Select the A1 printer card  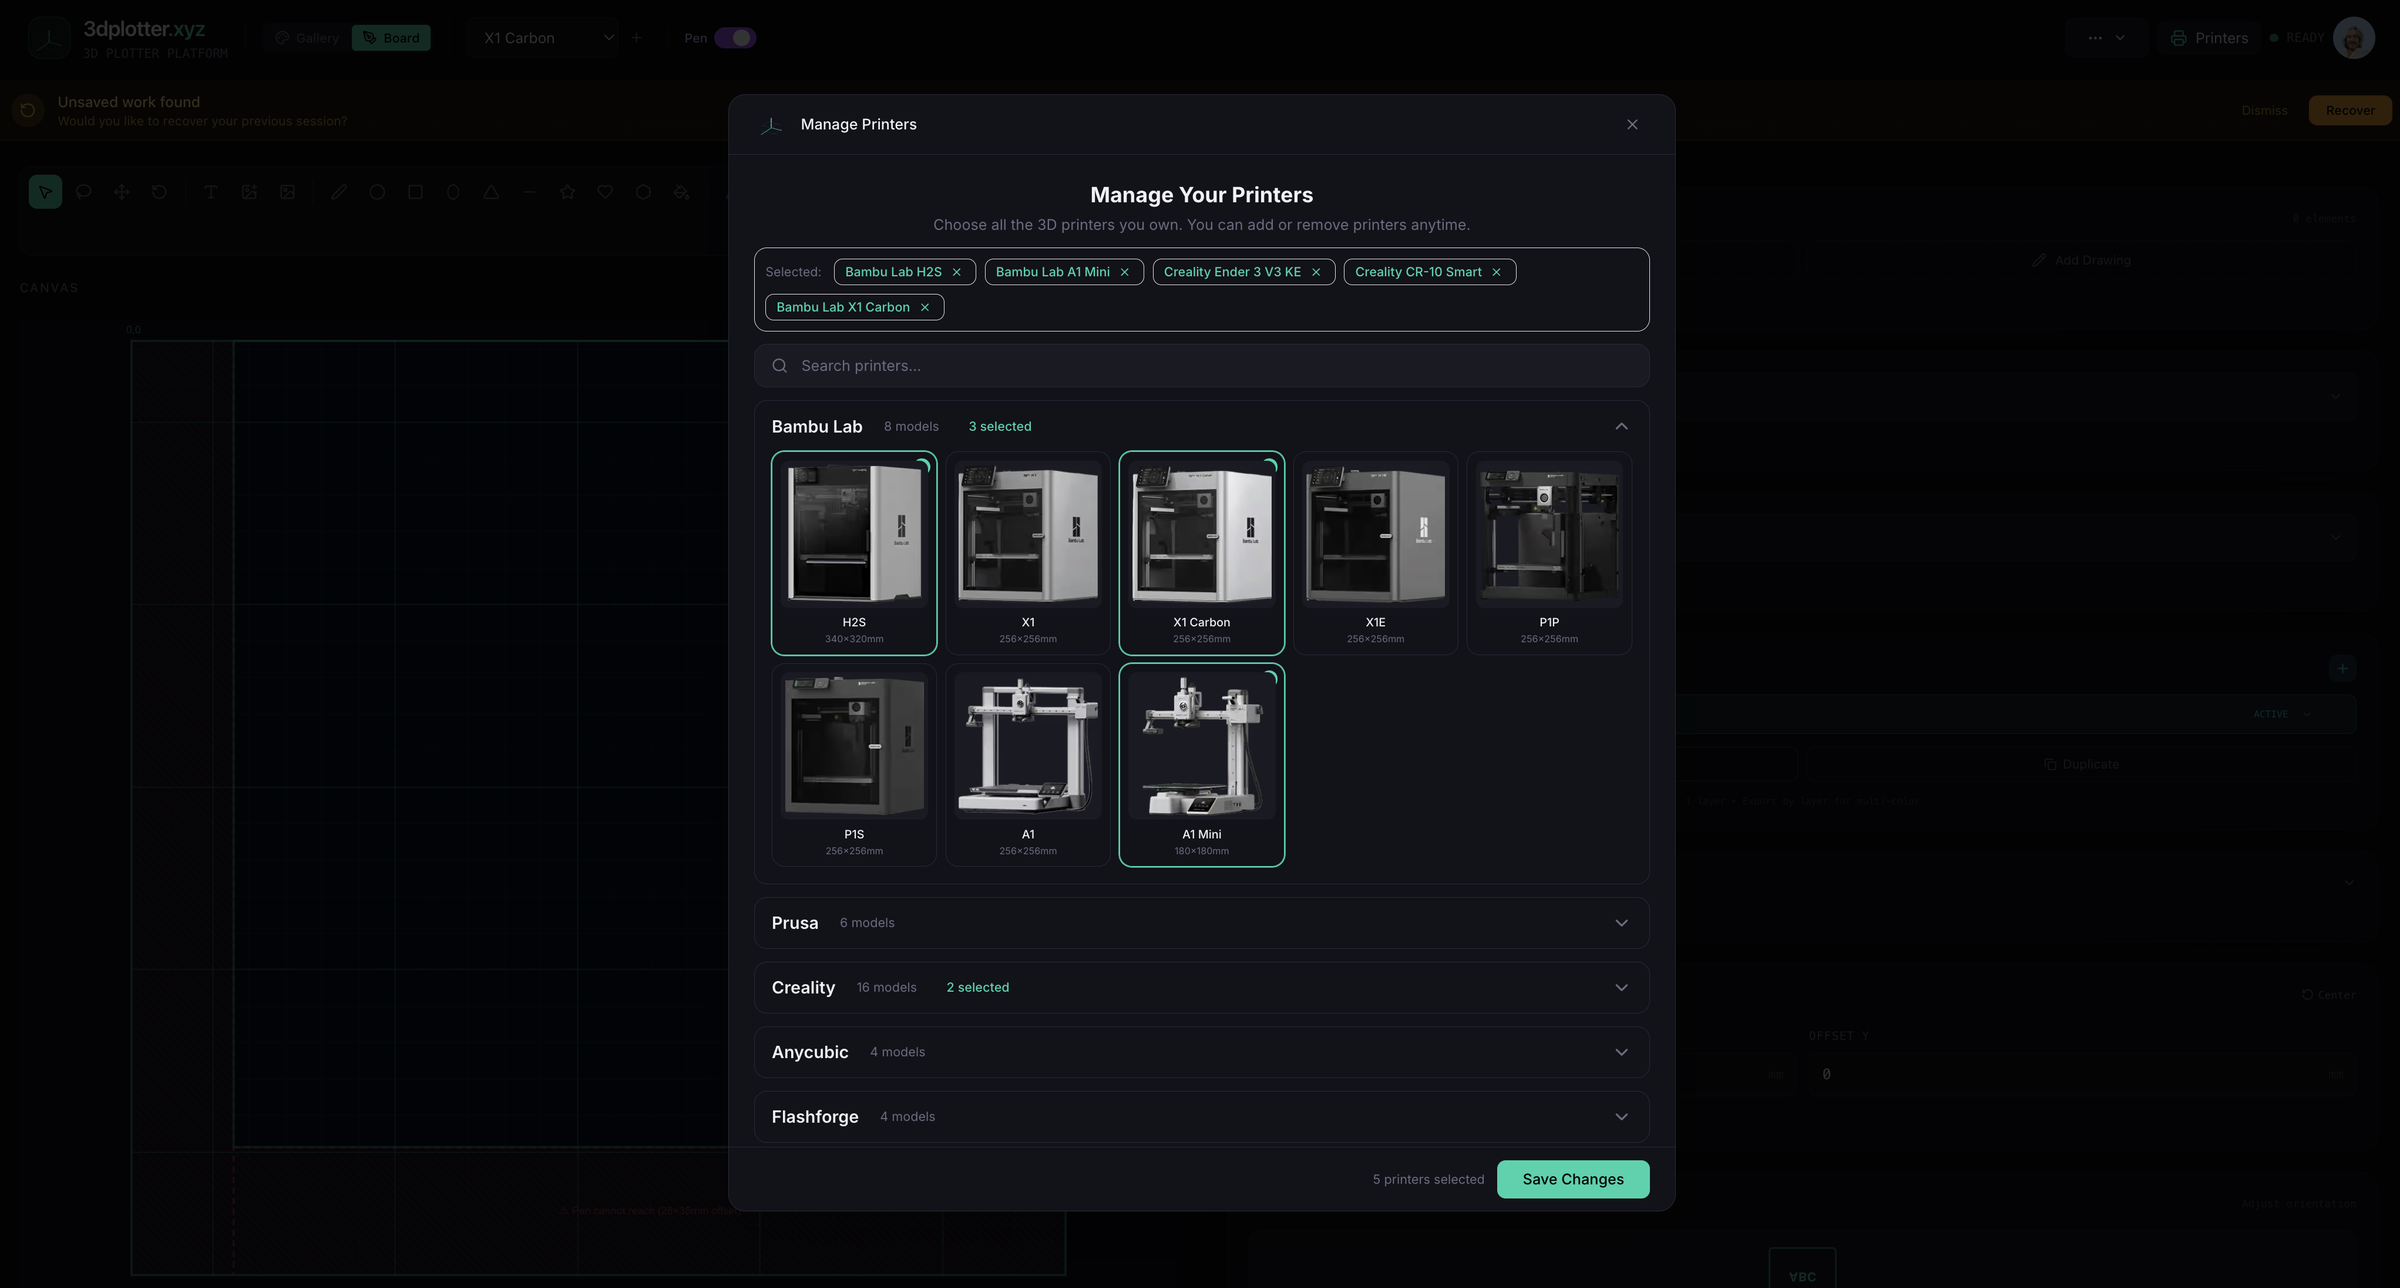click(1028, 765)
